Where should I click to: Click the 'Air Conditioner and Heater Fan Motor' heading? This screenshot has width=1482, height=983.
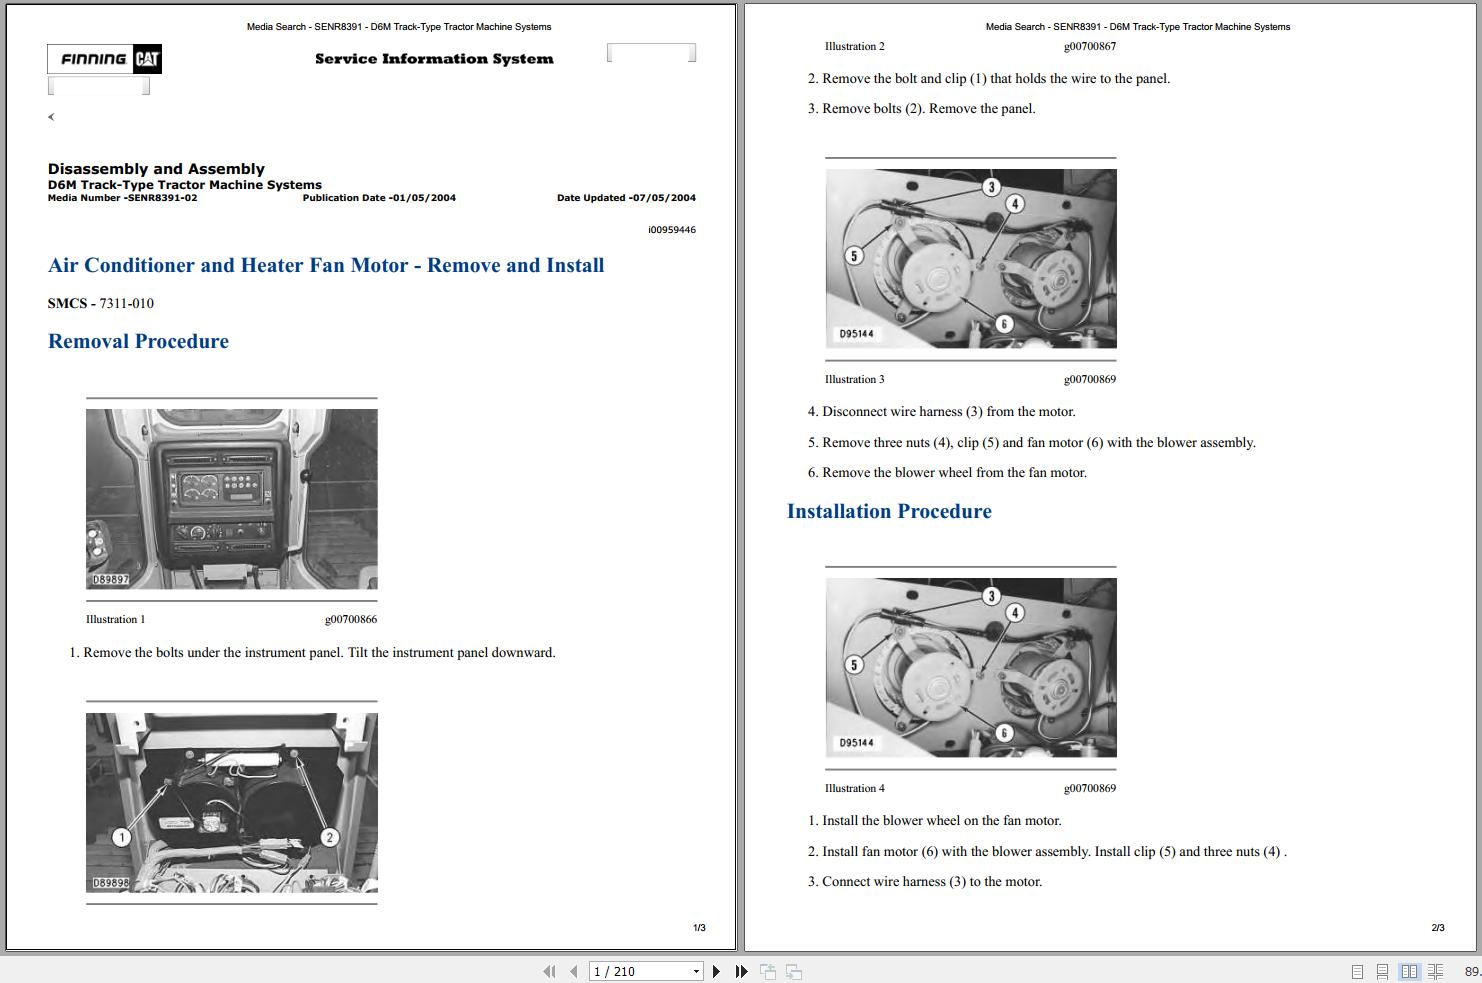(326, 265)
